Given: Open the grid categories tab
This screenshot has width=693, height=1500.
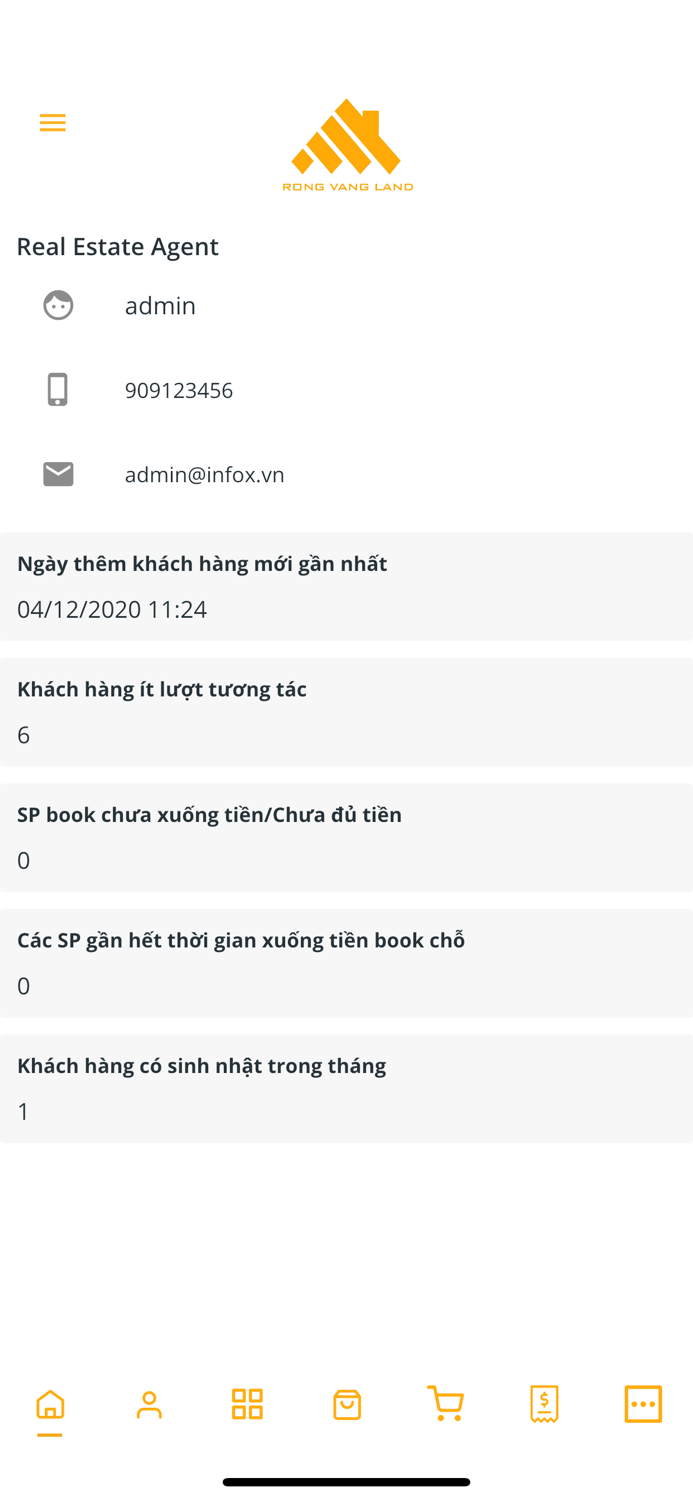Looking at the screenshot, I should click(x=248, y=1404).
